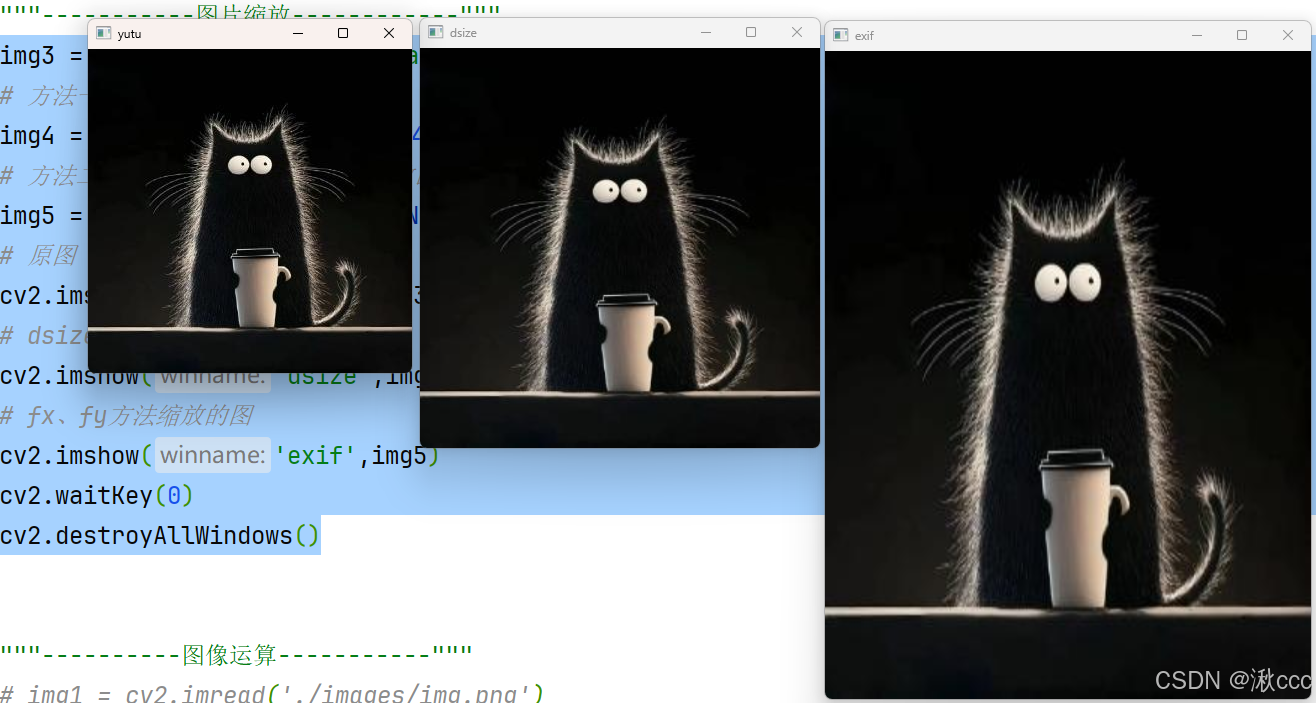Viewport: 1316px width, 703px height.
Task: Click the img5 argument in the imshow call
Action: (399, 455)
